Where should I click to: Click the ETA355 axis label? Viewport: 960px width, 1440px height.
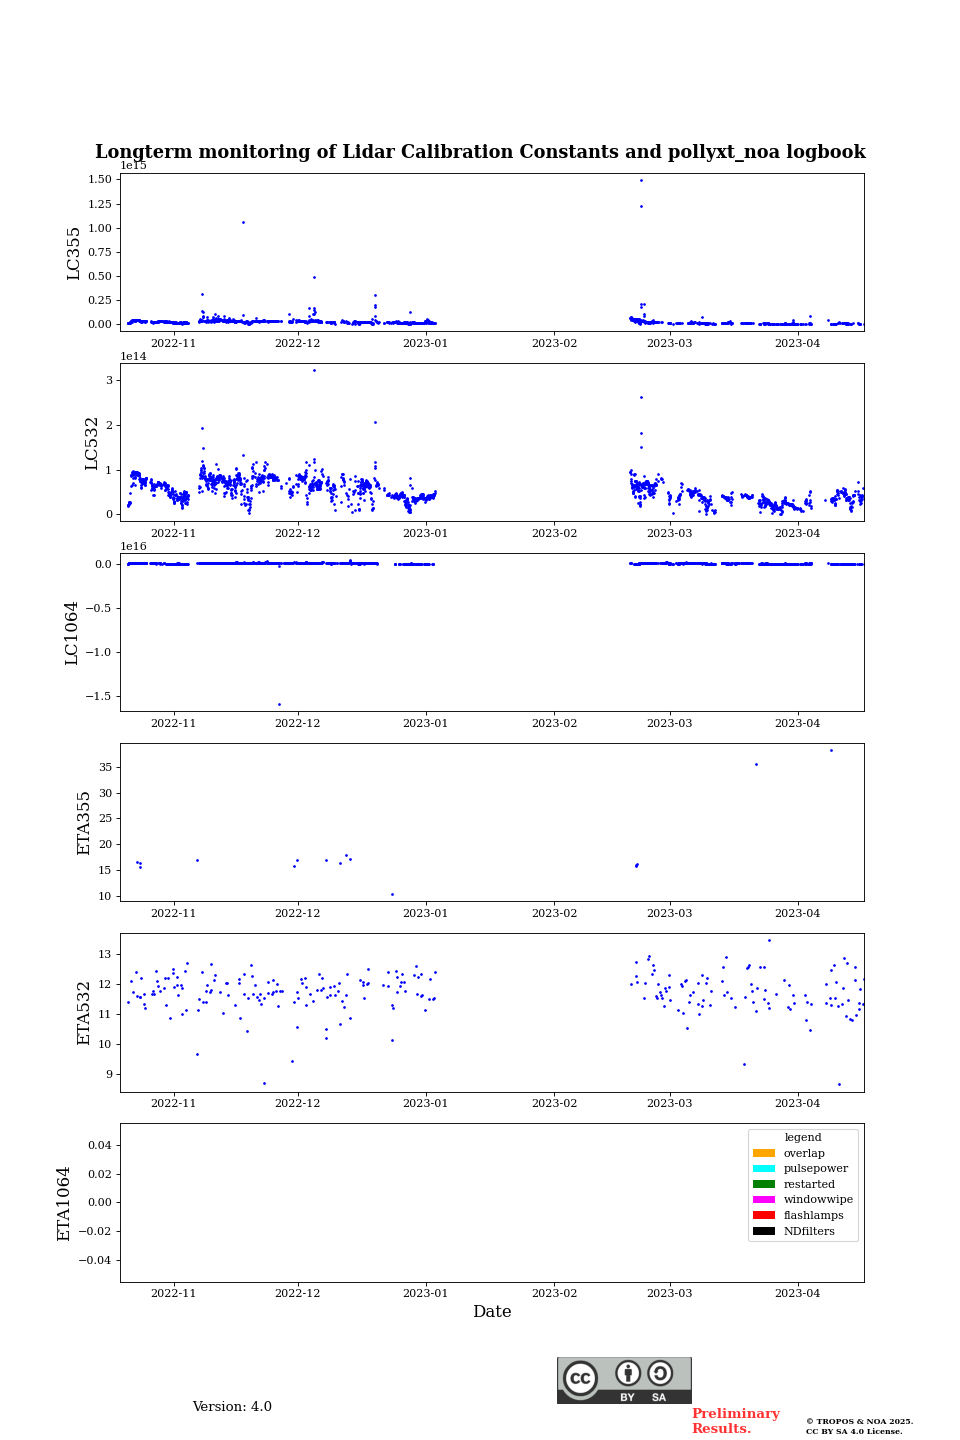[84, 823]
